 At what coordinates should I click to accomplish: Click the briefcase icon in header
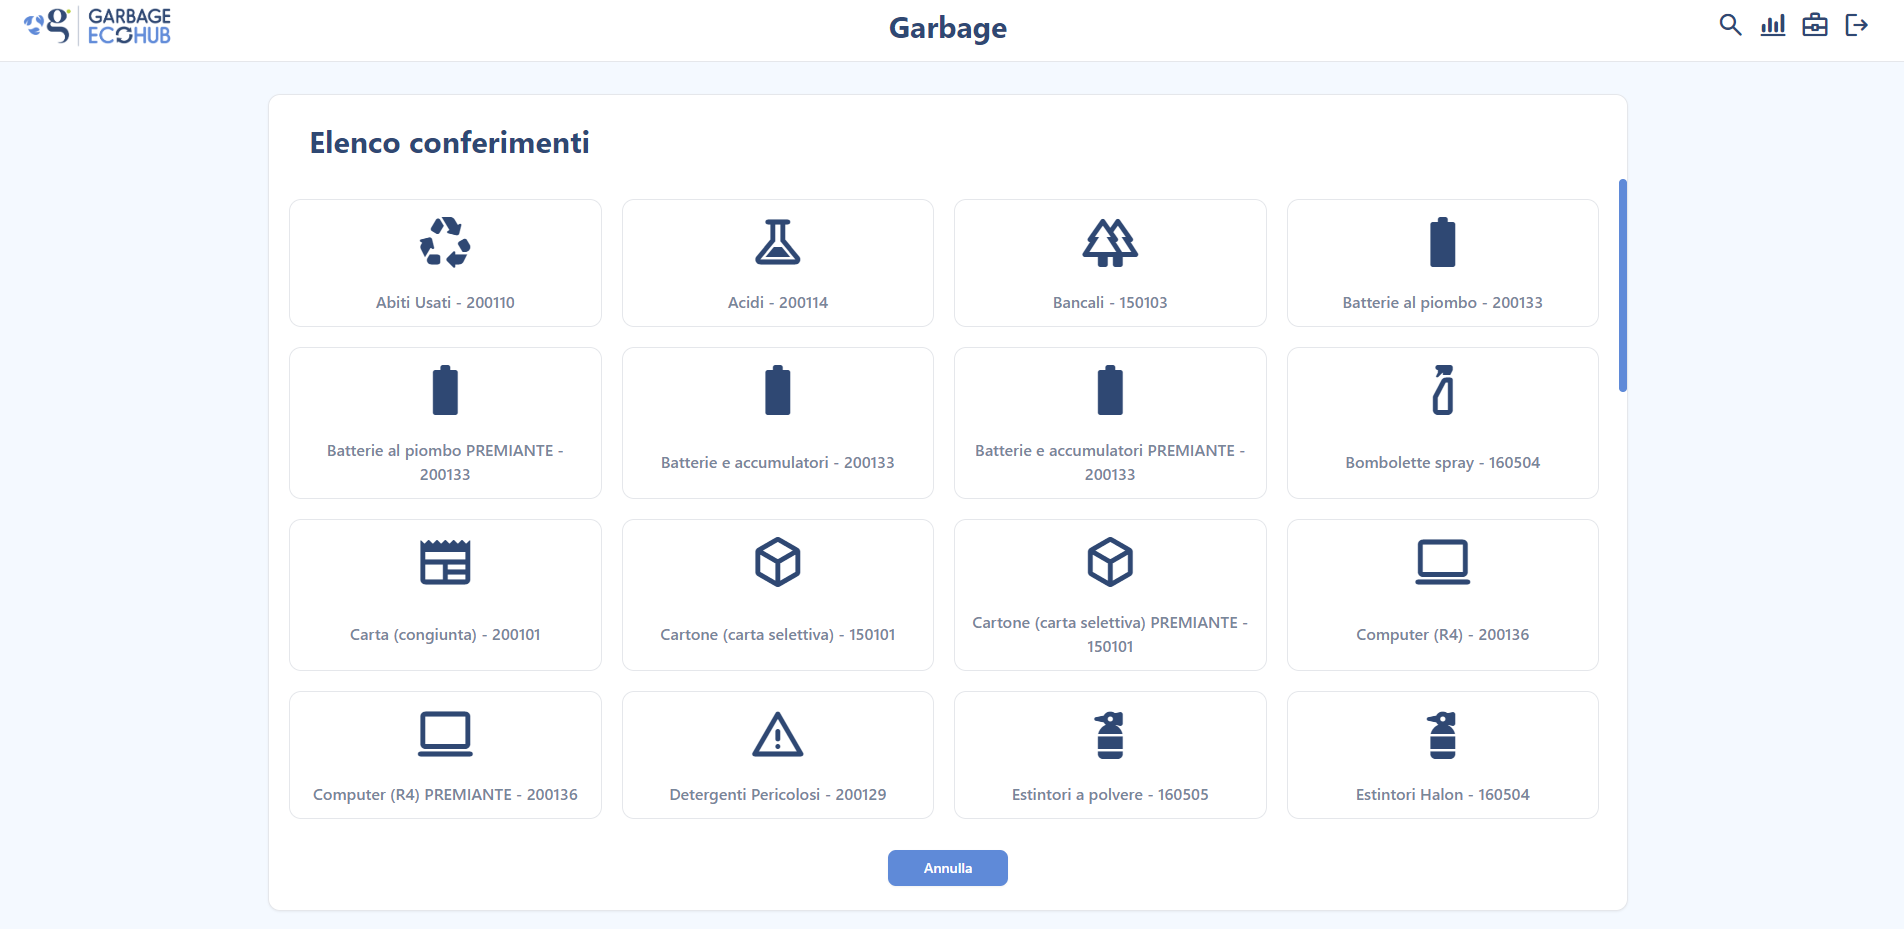[x=1815, y=26]
